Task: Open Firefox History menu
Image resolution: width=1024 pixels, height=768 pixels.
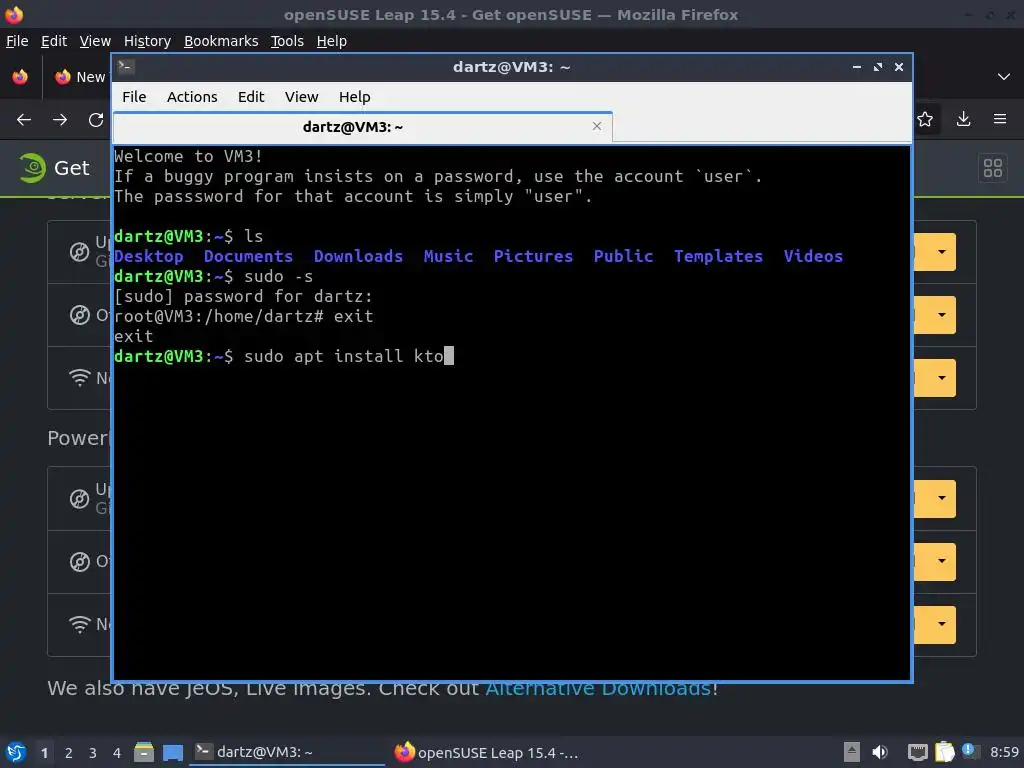Action: tap(147, 41)
